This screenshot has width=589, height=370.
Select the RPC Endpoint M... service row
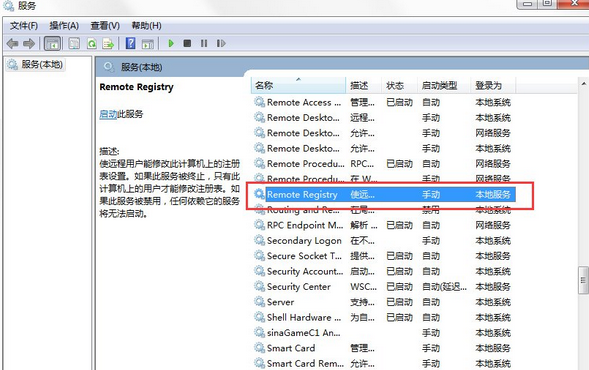(384, 225)
